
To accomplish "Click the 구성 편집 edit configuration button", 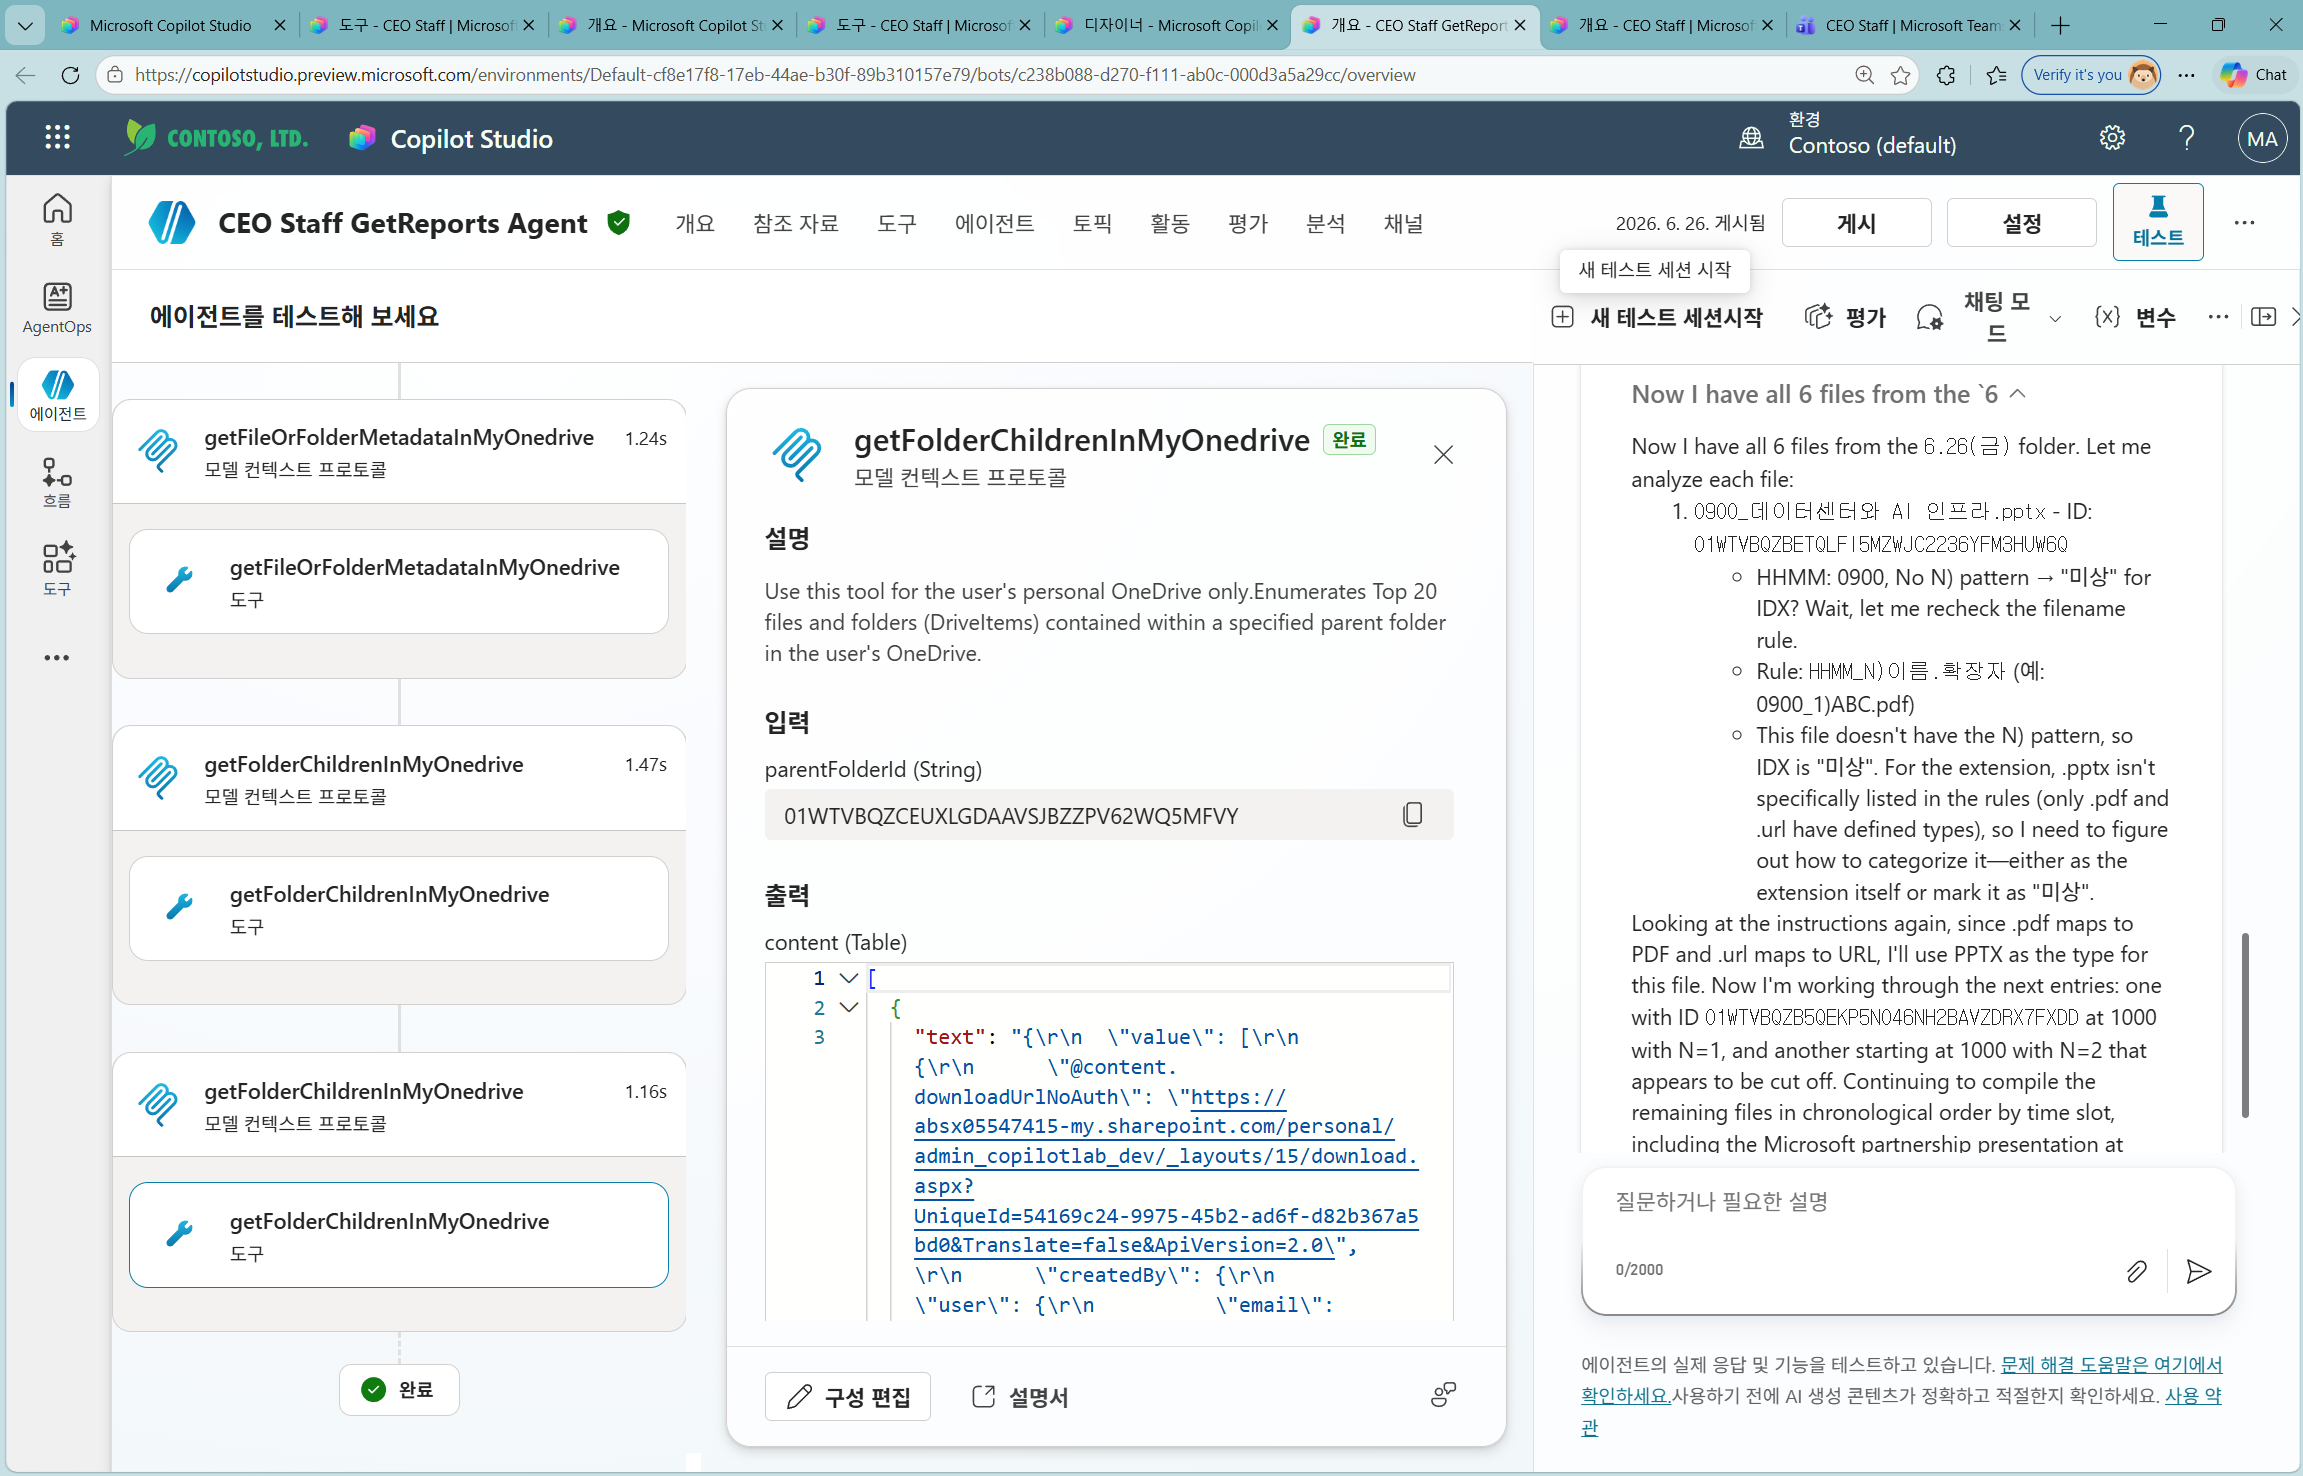I will point(848,1396).
